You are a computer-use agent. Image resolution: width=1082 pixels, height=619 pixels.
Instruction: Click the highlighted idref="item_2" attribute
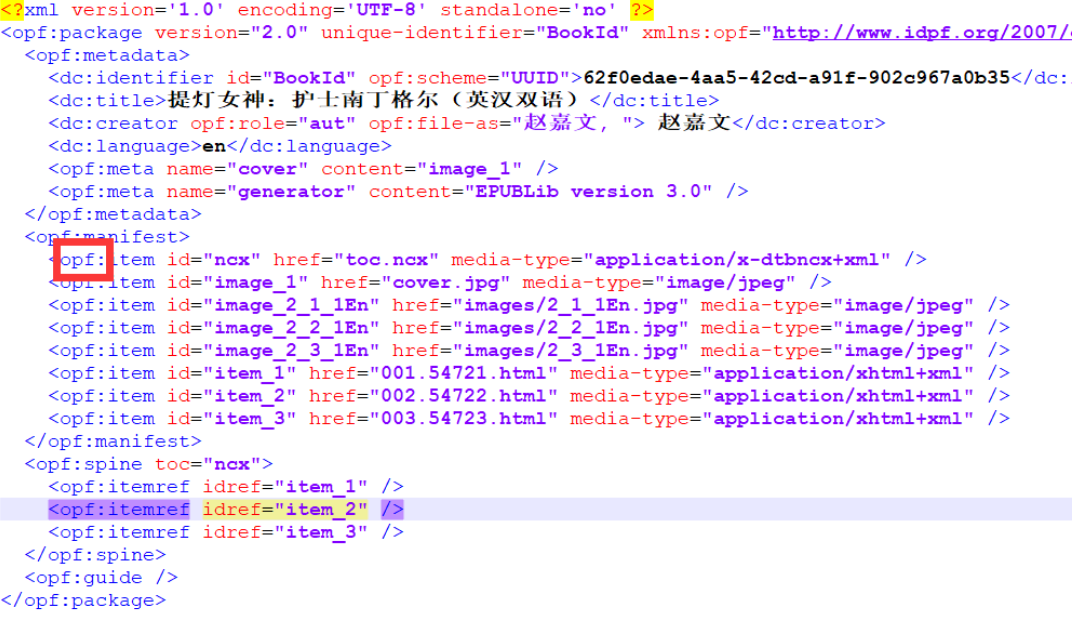[x=284, y=510]
